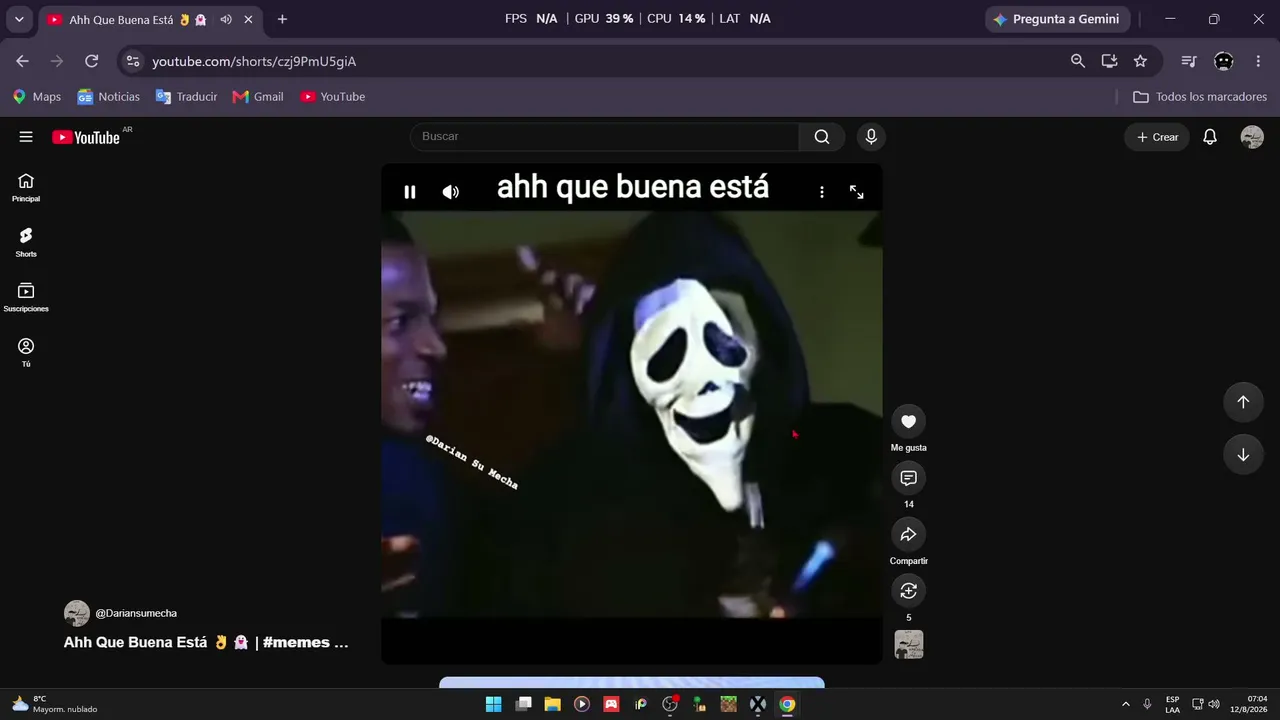1280x720 pixels.
Task: Open the weather widget showing 8°C
Action: pyautogui.click(x=55, y=704)
